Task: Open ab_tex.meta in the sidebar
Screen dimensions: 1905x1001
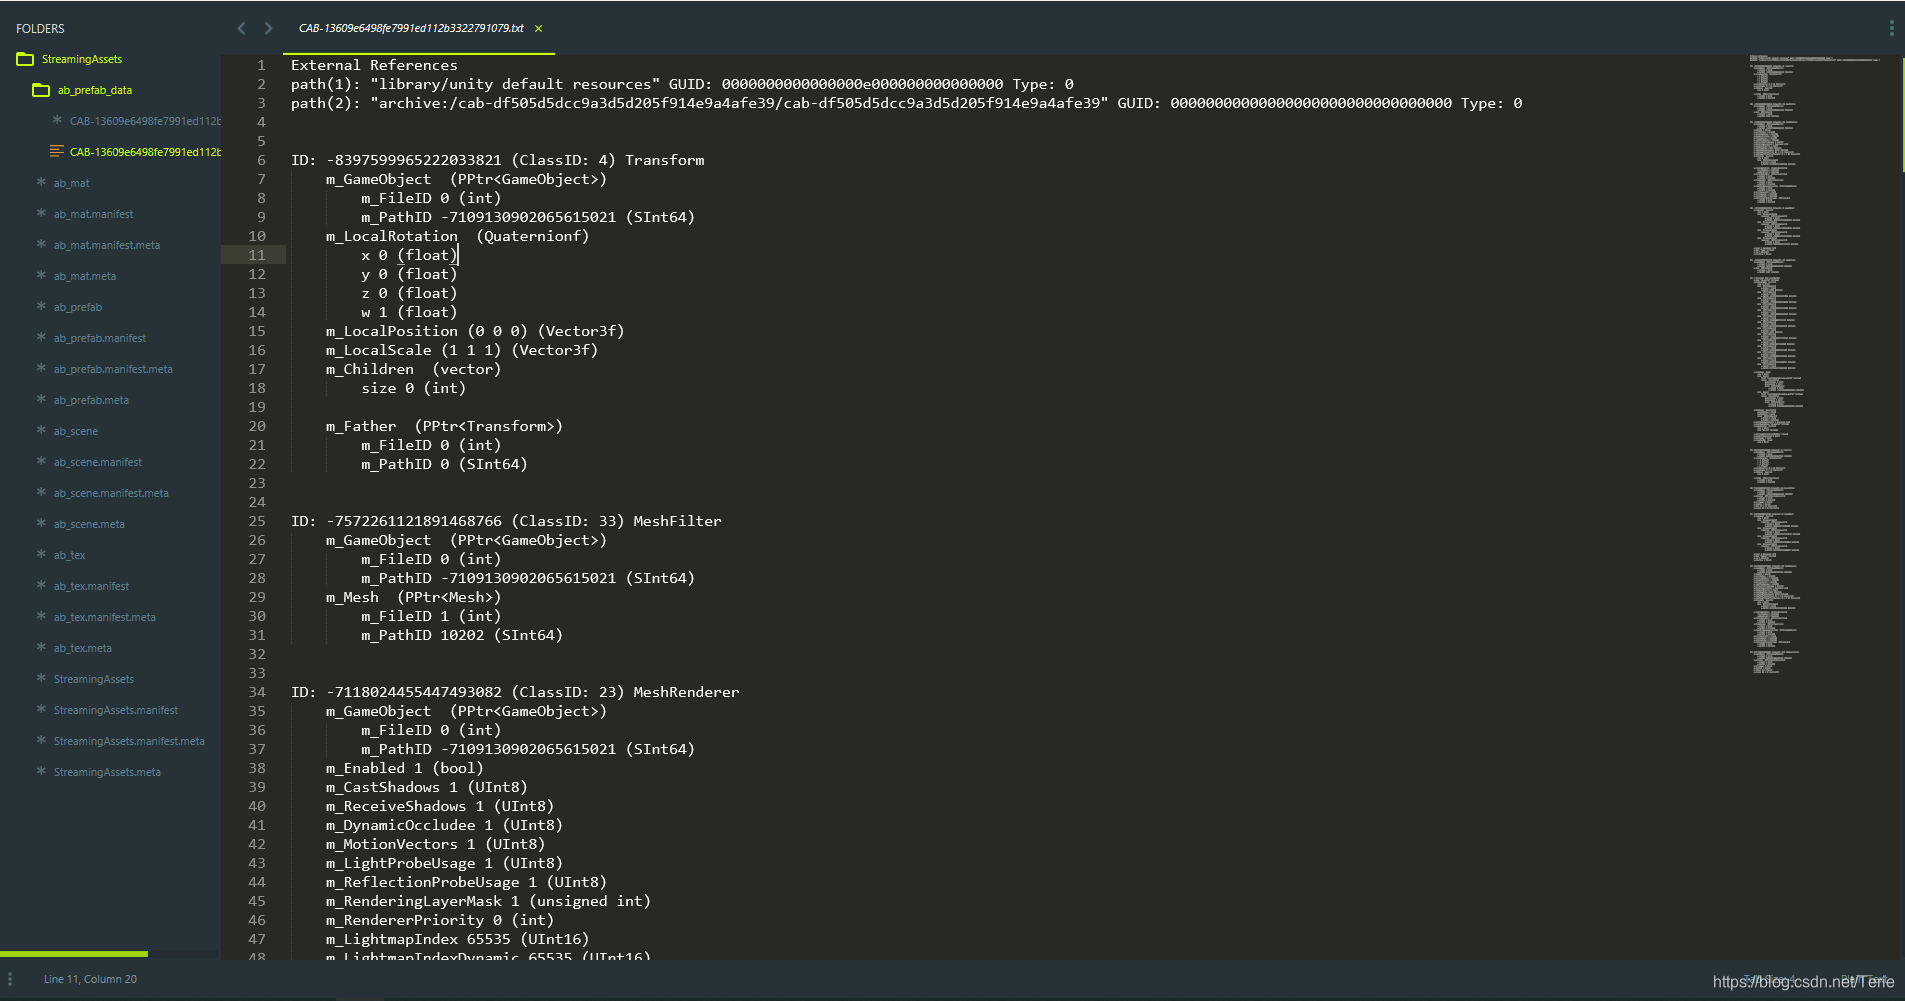Action: (83, 648)
